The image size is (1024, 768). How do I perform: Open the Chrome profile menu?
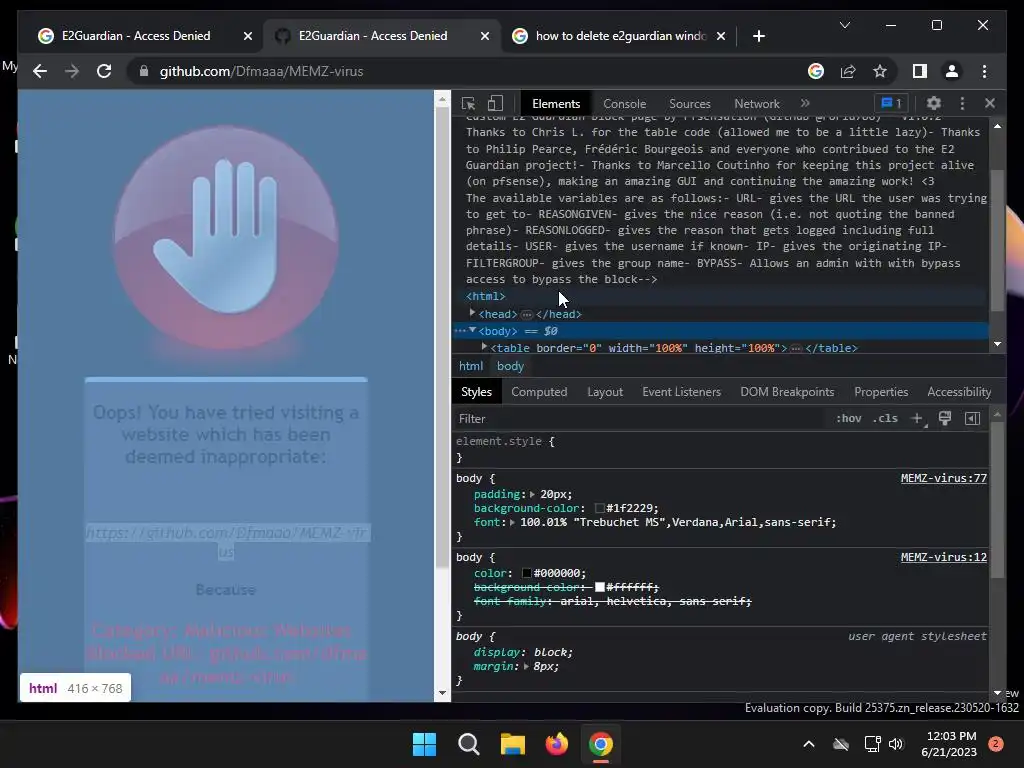click(x=952, y=71)
